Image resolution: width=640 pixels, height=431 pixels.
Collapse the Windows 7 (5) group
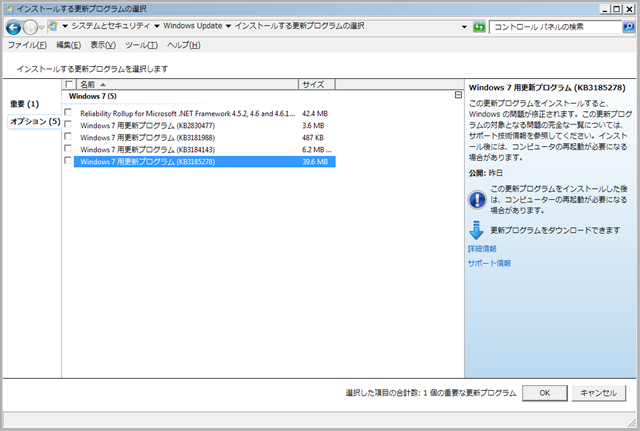click(x=458, y=95)
